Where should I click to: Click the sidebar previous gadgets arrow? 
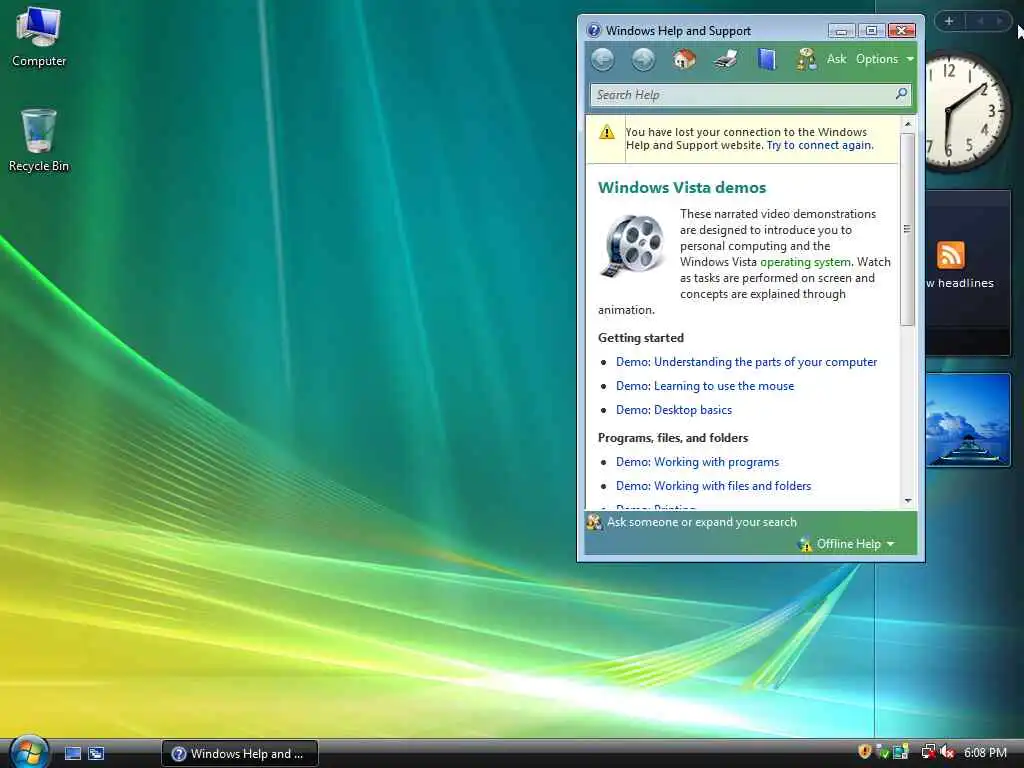point(980,21)
